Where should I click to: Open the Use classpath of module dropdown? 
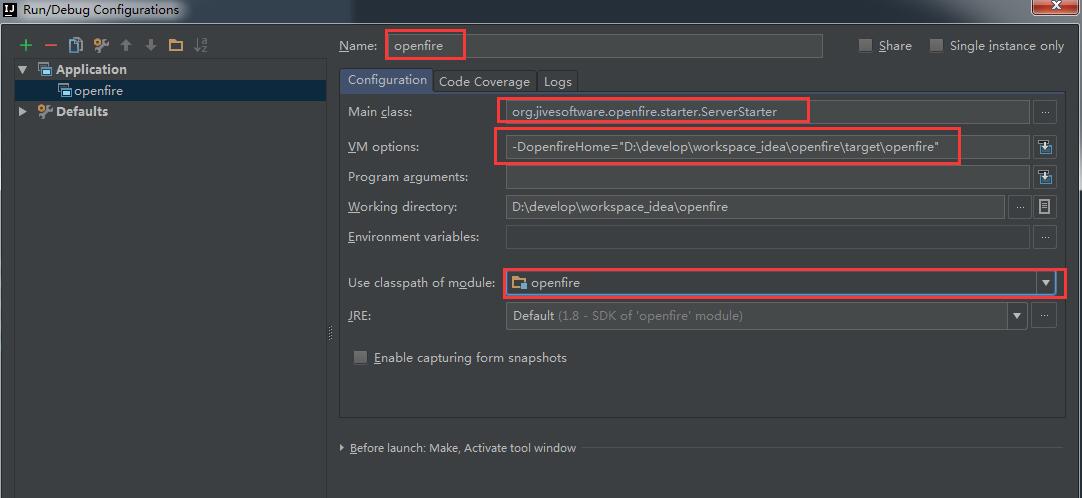tap(1045, 283)
